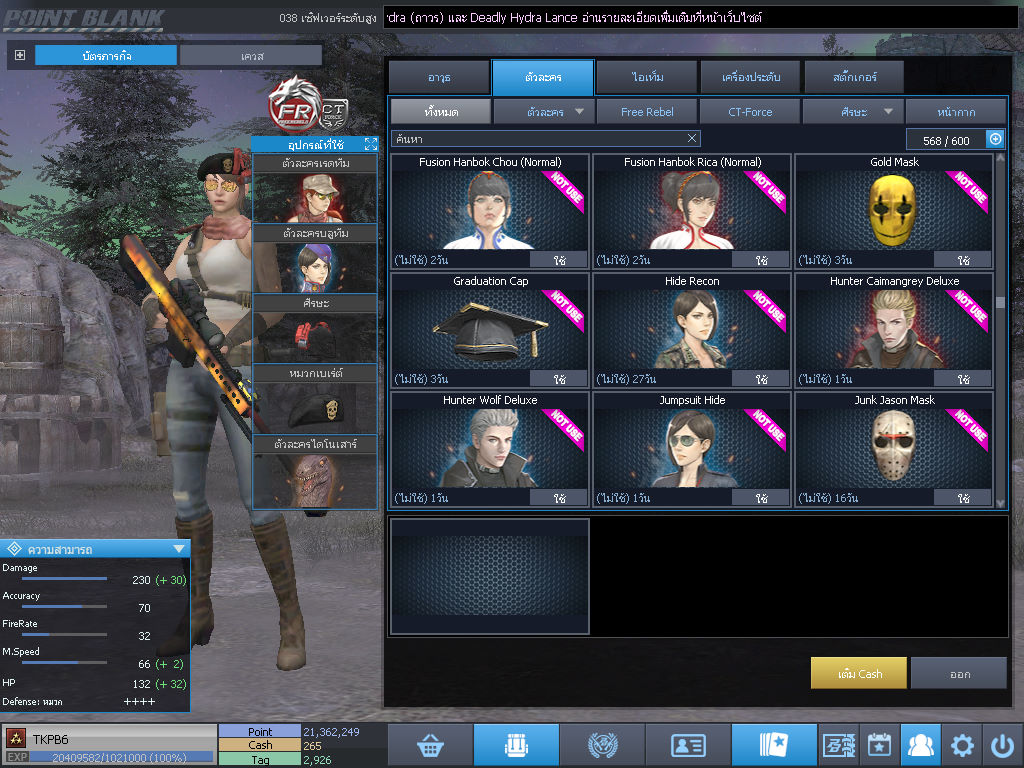1024x768 pixels.
Task: Select the Free Rebels FR wolf emblem
Action: point(295,104)
